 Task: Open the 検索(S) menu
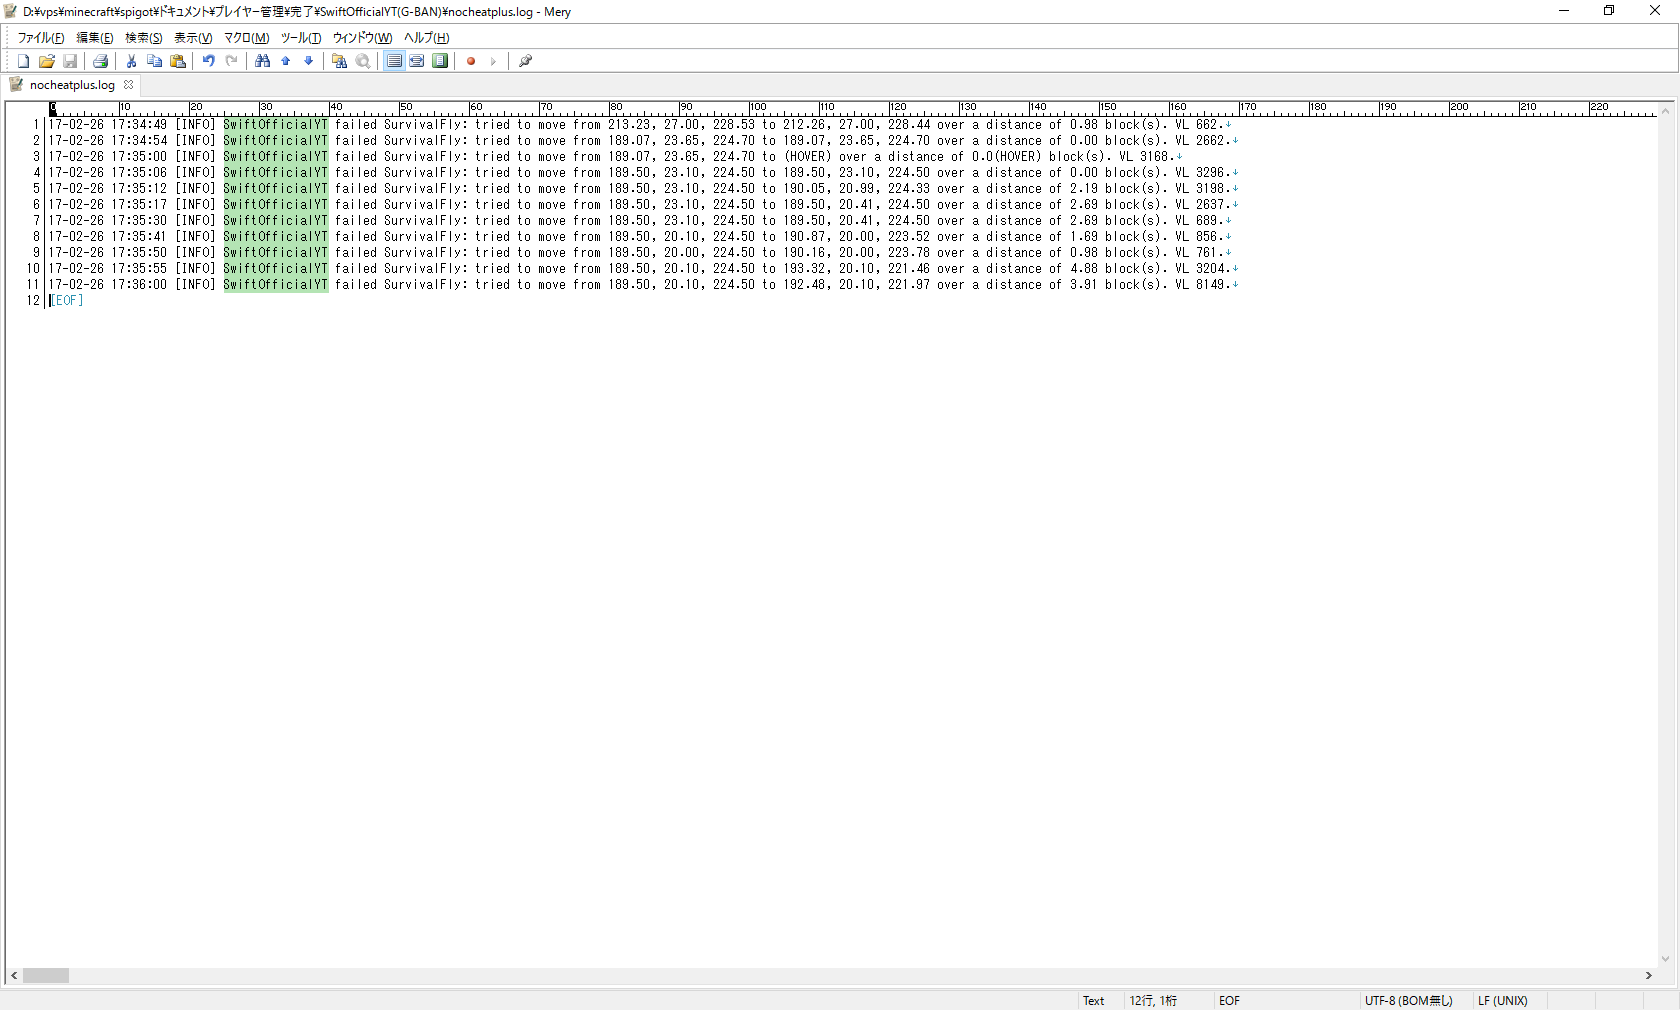(x=144, y=38)
